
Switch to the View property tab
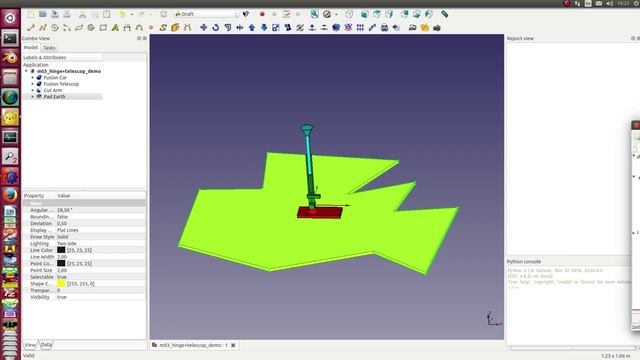pos(30,345)
